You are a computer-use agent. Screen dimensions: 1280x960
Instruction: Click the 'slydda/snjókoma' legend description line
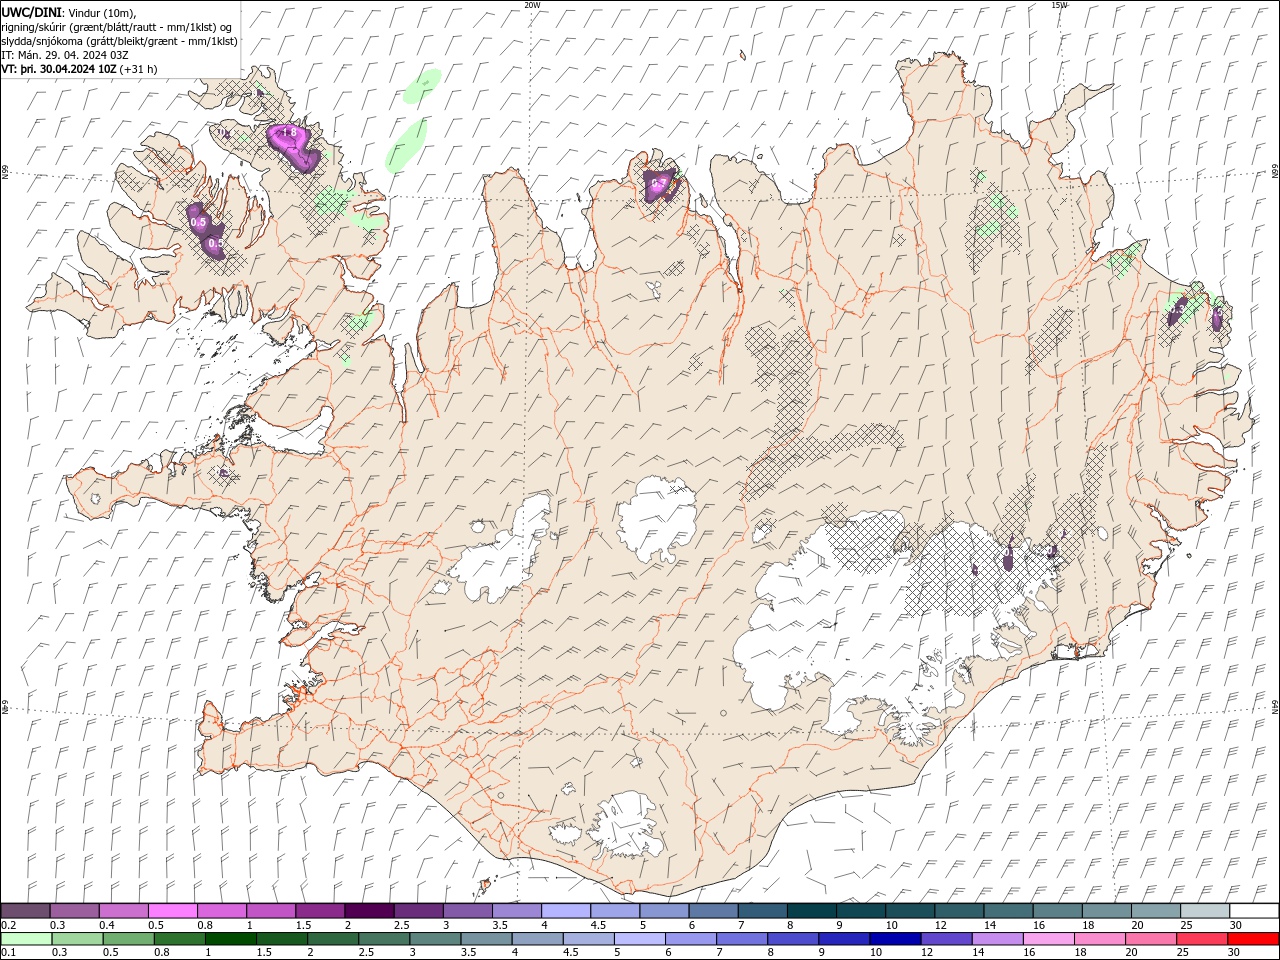(x=117, y=41)
